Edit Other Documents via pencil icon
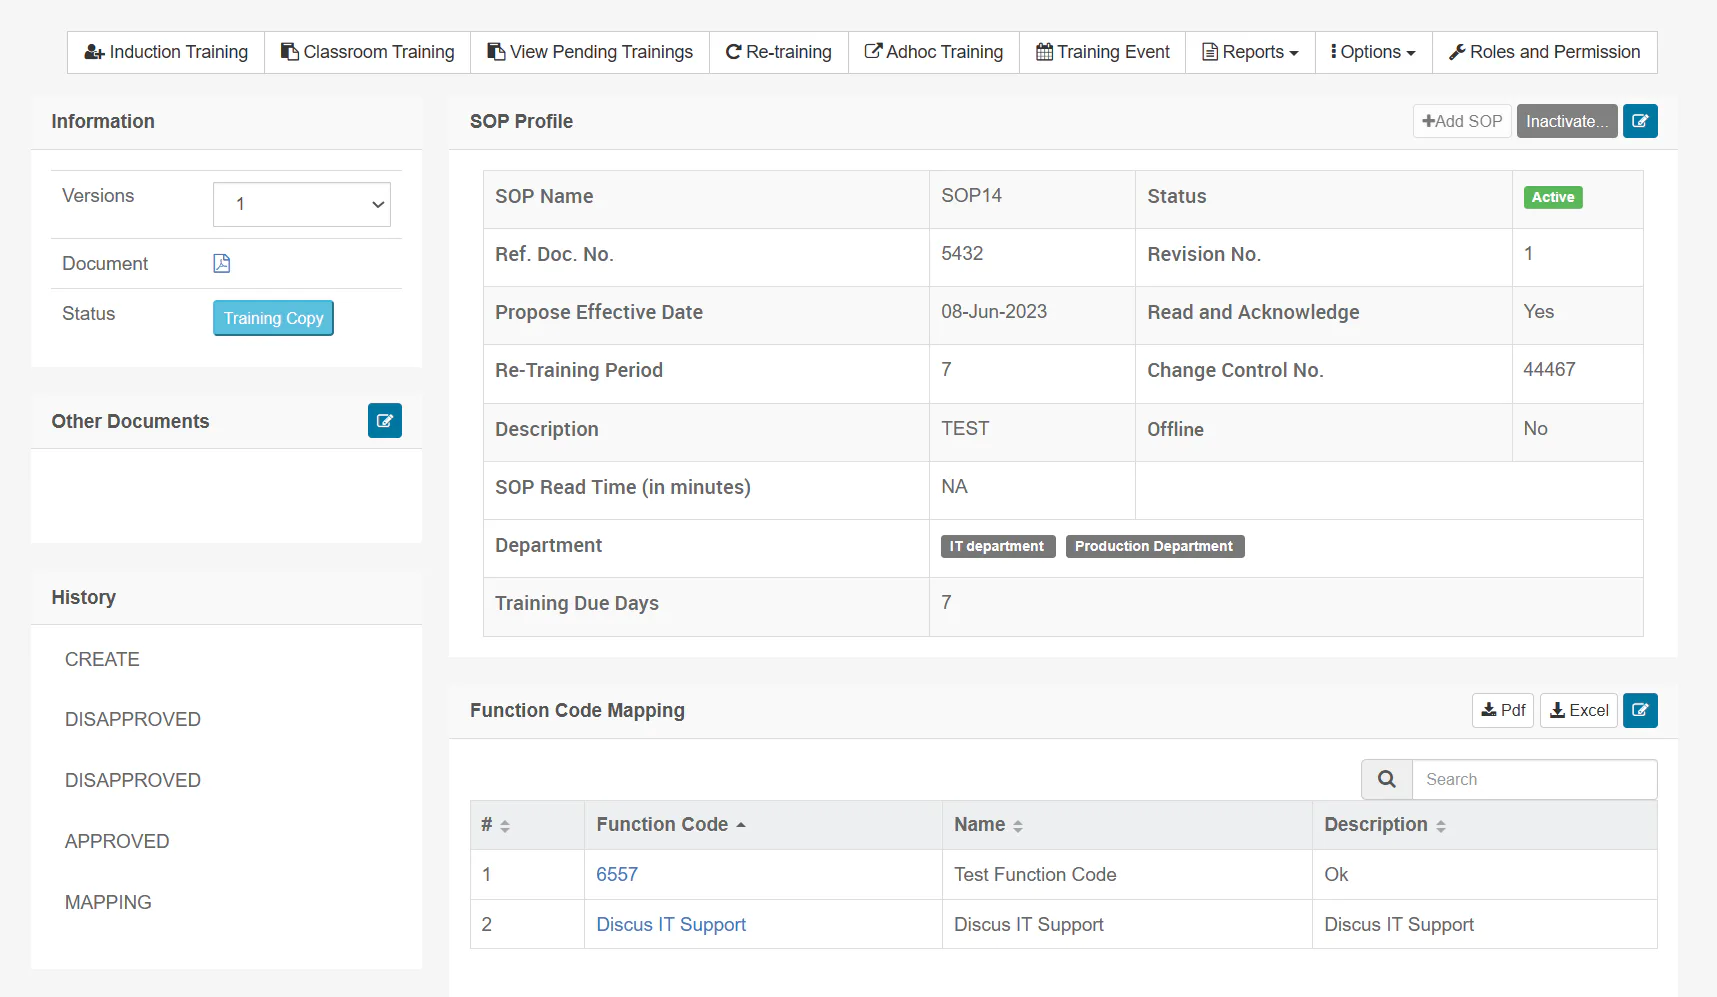The image size is (1717, 997). coord(385,421)
